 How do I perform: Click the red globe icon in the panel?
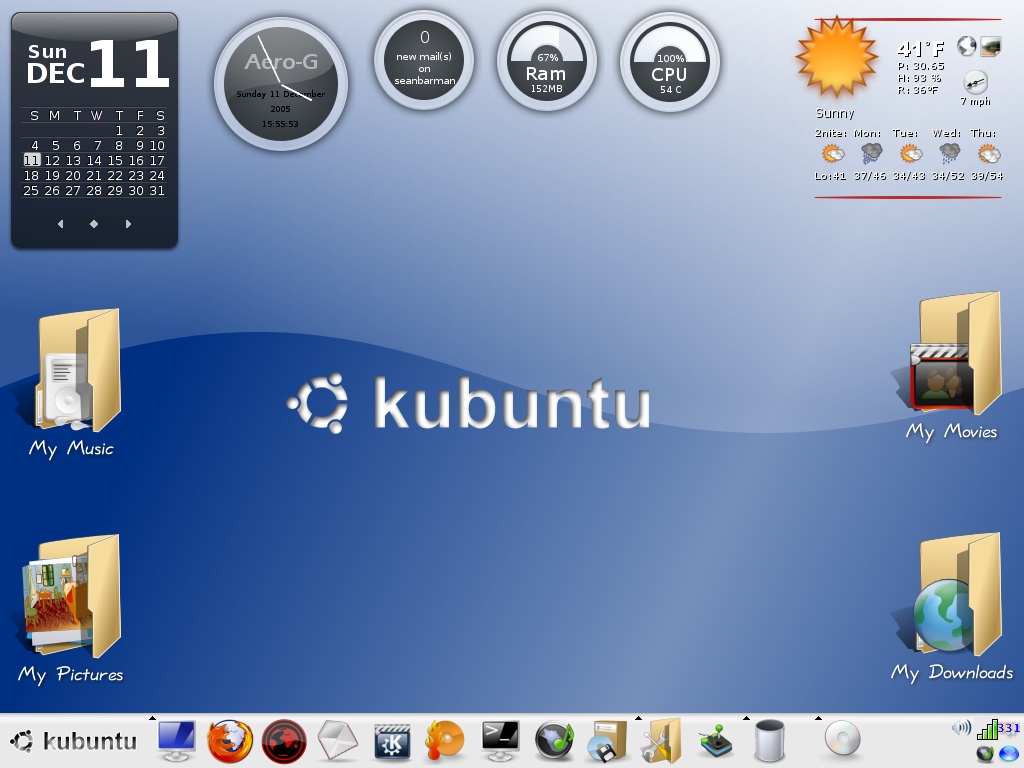(x=284, y=742)
